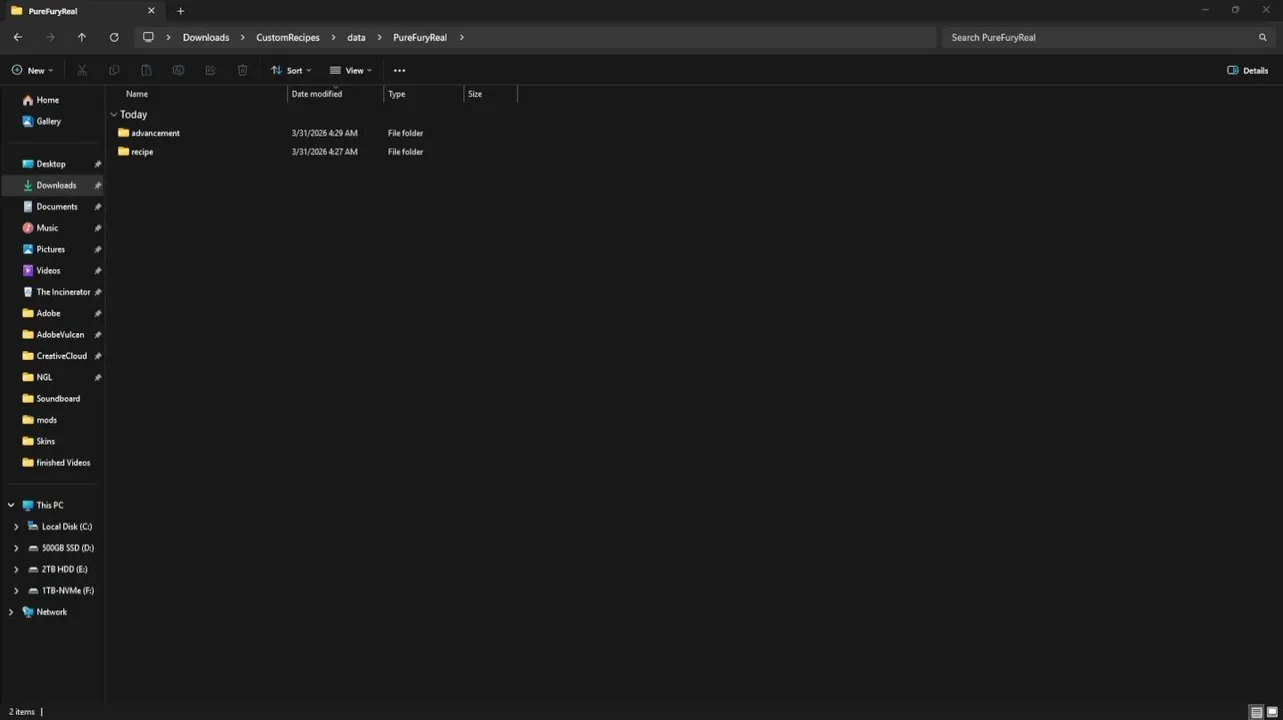Toggle the Details pane

(x=1248, y=70)
